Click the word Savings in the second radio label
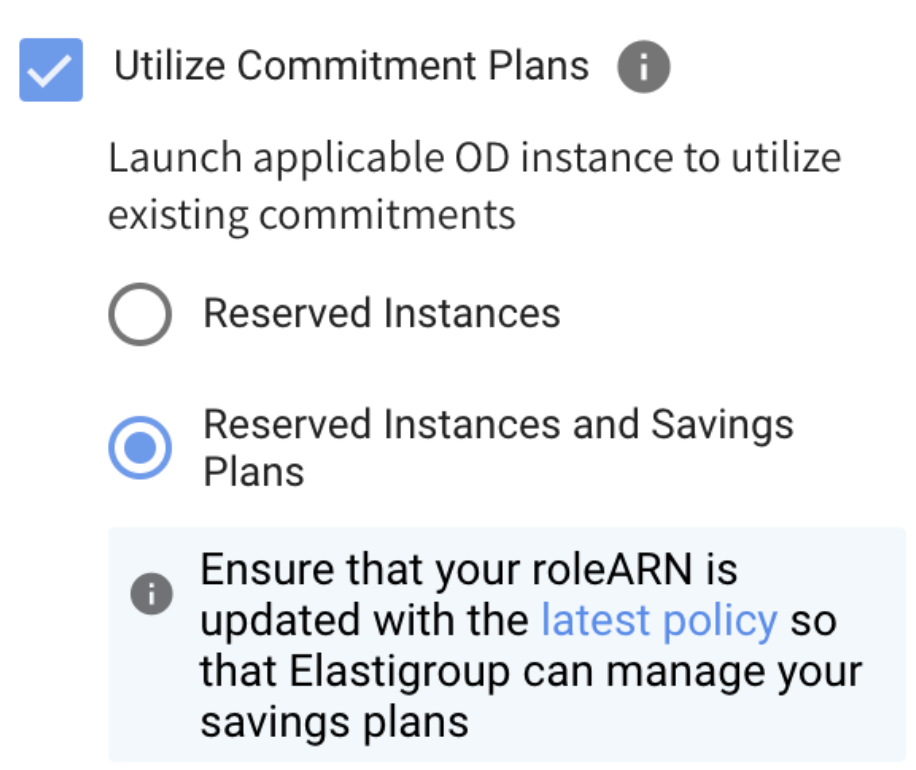The image size is (916, 770). click(722, 424)
